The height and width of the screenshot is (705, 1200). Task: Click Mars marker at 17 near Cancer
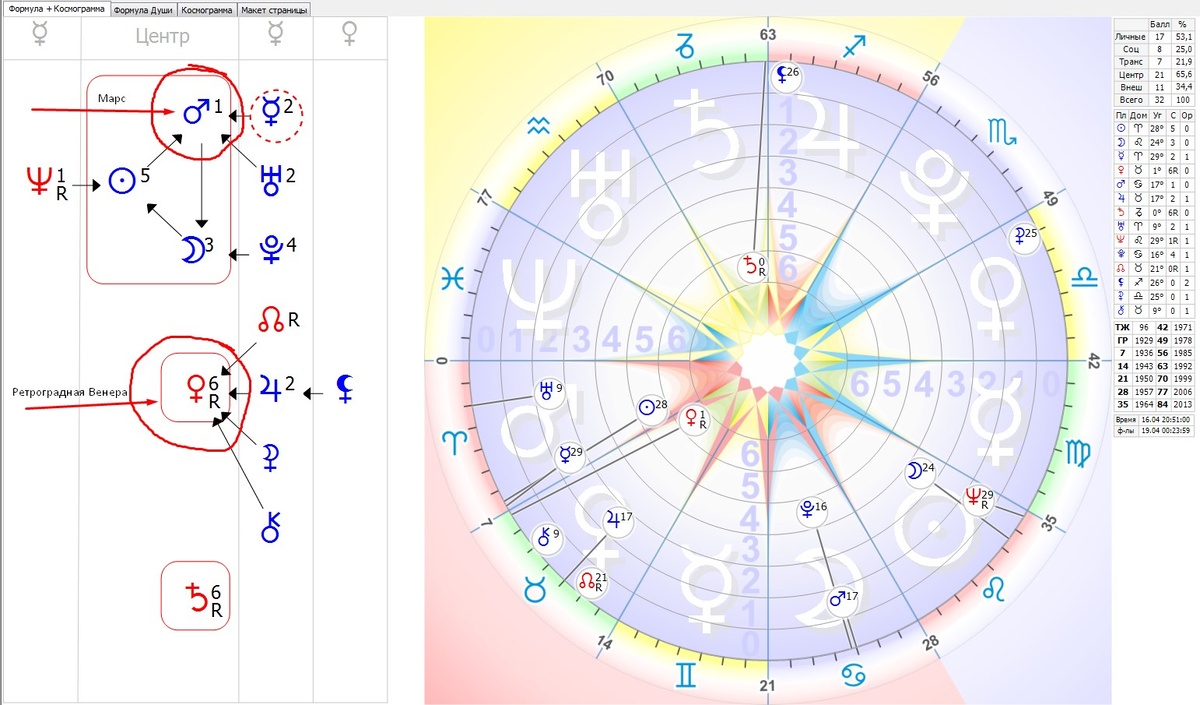[x=843, y=599]
